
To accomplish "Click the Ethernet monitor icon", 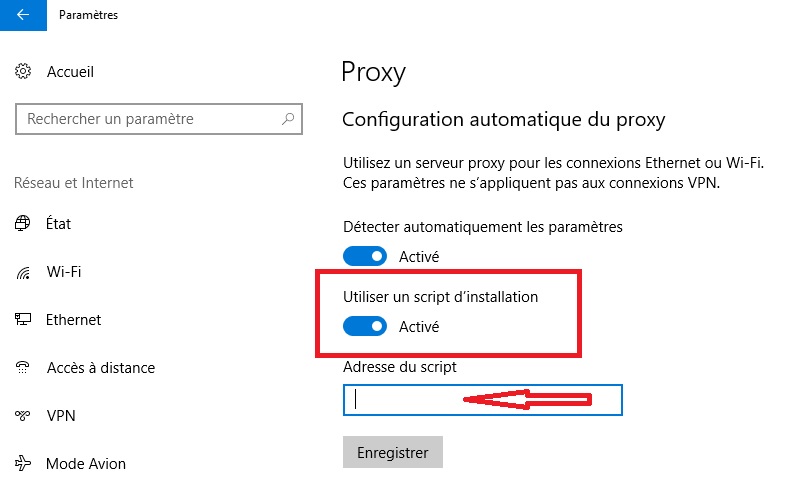I will pyautogui.click(x=23, y=319).
